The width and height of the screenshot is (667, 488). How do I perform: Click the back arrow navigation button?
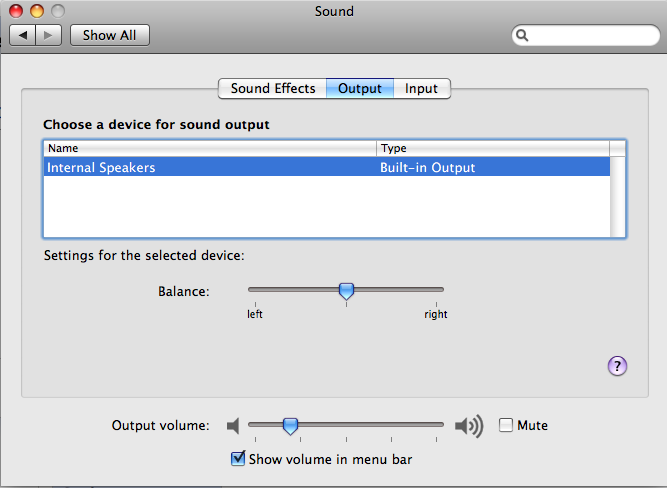coord(23,35)
